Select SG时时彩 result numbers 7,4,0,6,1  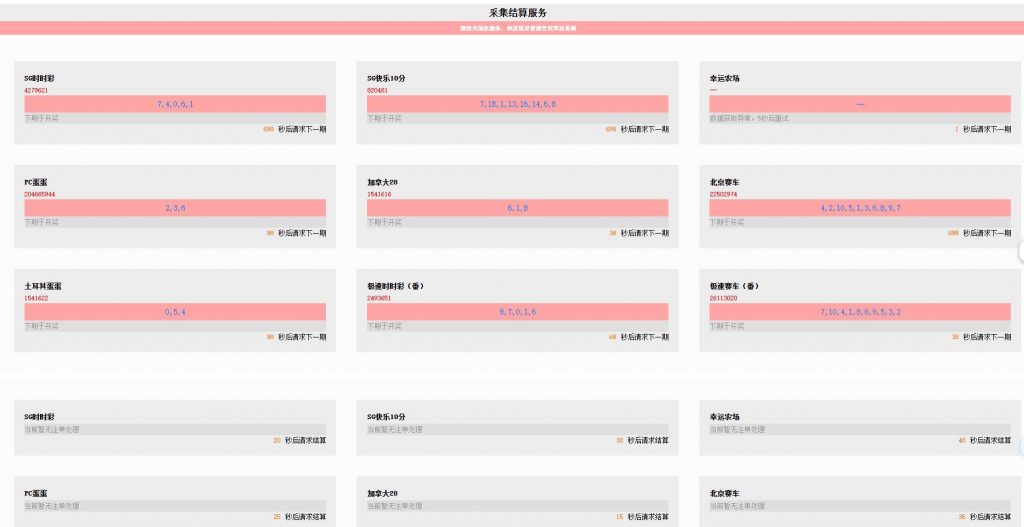tap(175, 104)
